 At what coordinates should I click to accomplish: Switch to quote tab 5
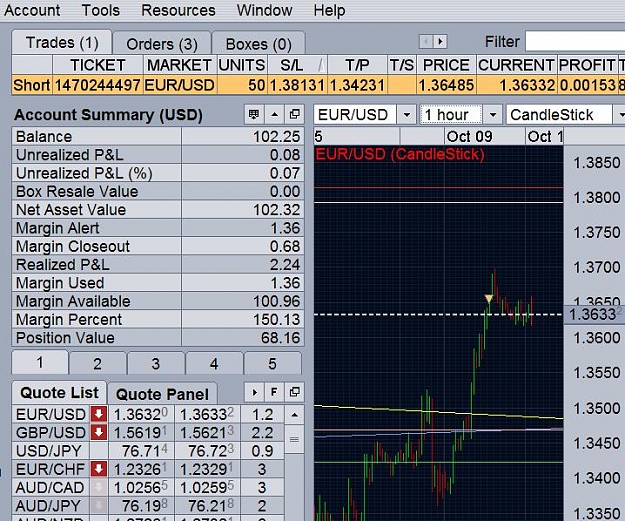pos(273,363)
